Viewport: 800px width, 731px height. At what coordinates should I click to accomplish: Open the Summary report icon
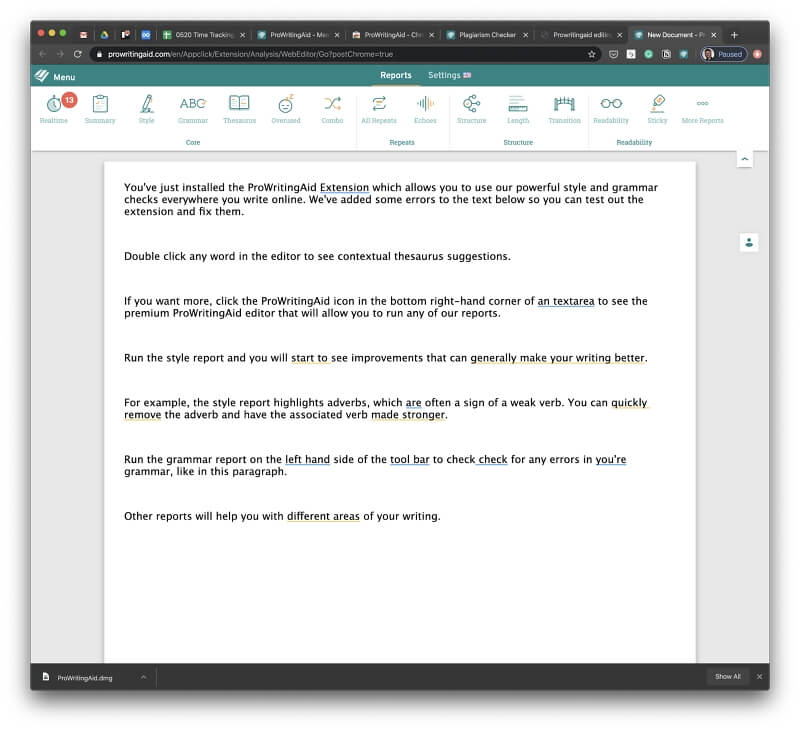pos(100,109)
